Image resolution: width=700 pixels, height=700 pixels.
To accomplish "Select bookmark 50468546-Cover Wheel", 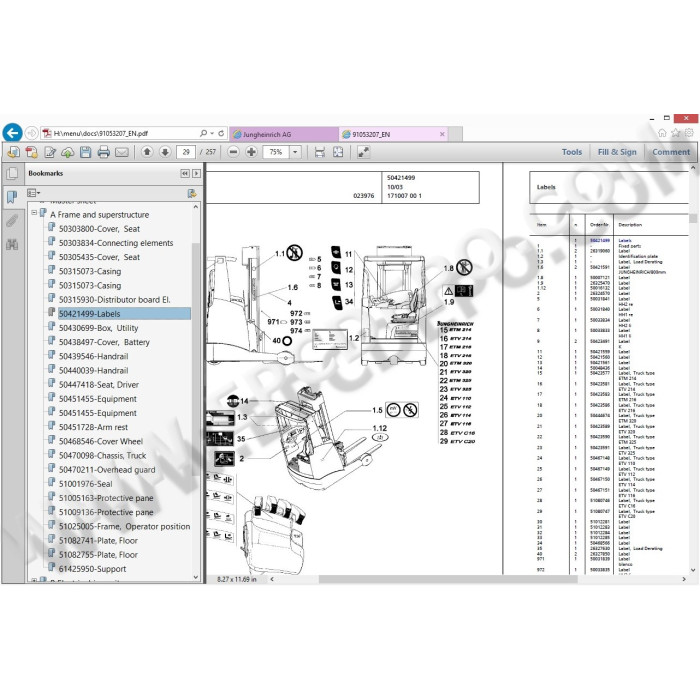I will pos(101,441).
